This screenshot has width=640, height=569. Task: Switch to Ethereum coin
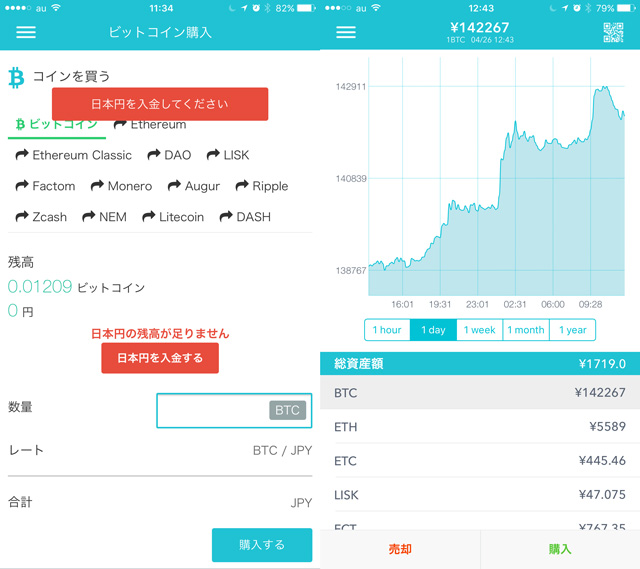click(150, 124)
